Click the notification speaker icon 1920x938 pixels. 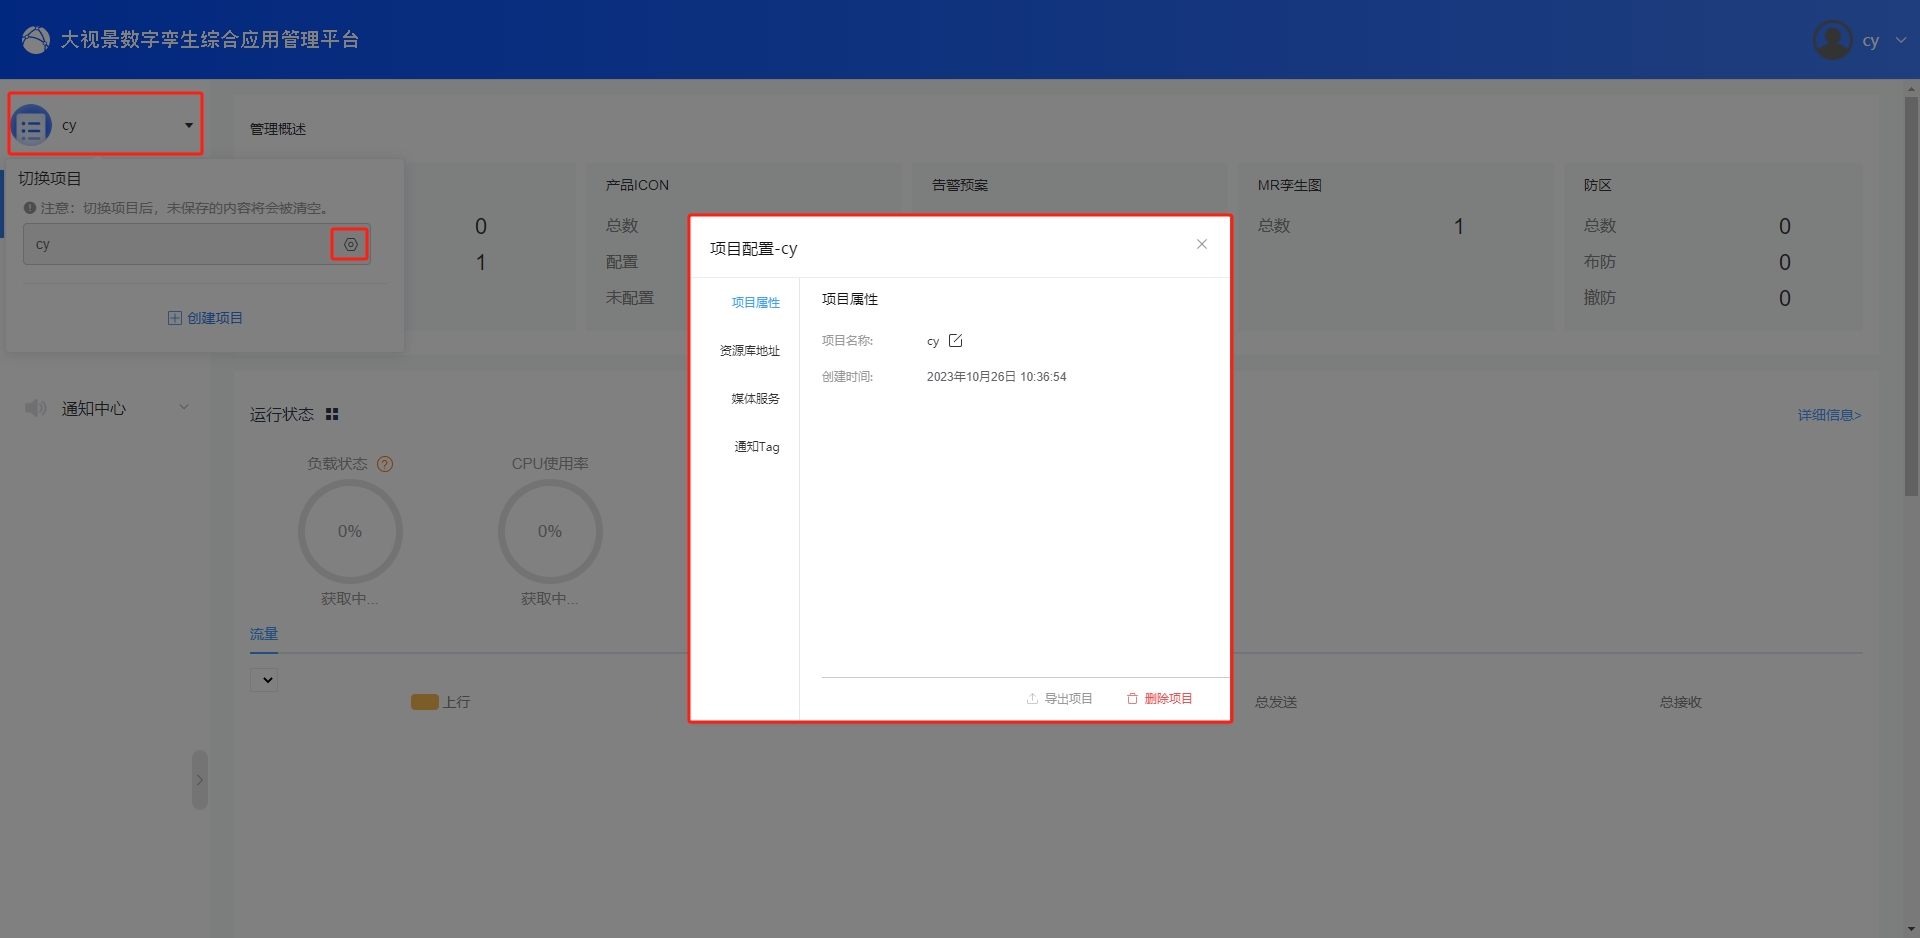[36, 408]
